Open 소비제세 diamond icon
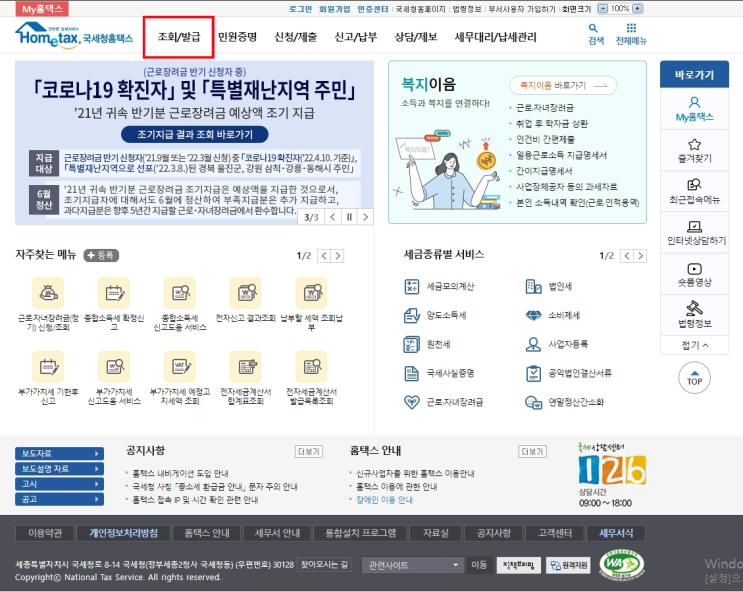The width and height of the screenshot is (743, 592). pyautogui.click(x=534, y=315)
